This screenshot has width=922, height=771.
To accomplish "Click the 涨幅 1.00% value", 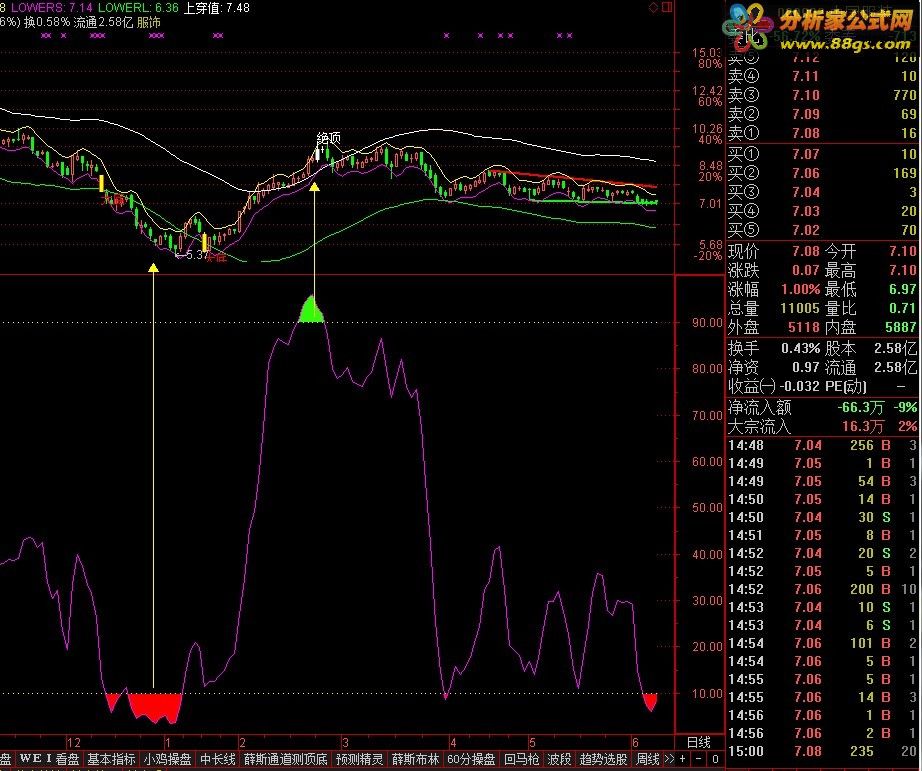I will tap(800, 289).
